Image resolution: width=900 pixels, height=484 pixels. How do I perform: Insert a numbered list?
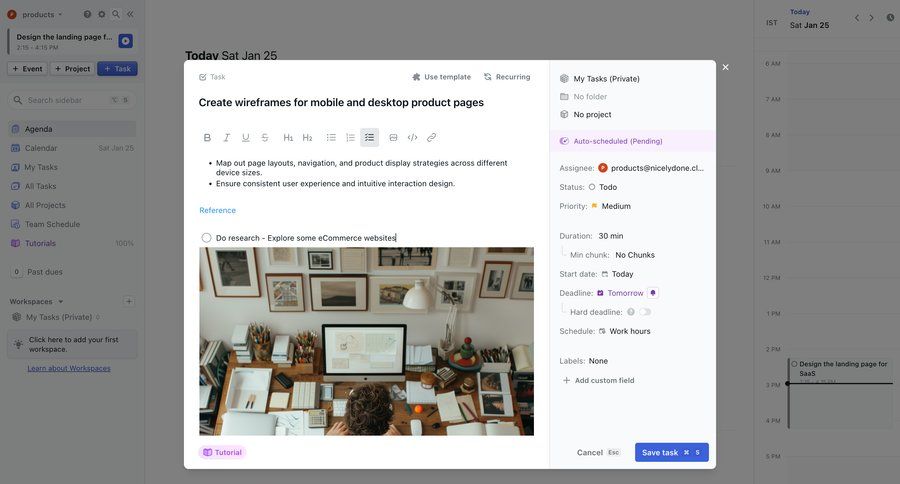[x=350, y=137]
